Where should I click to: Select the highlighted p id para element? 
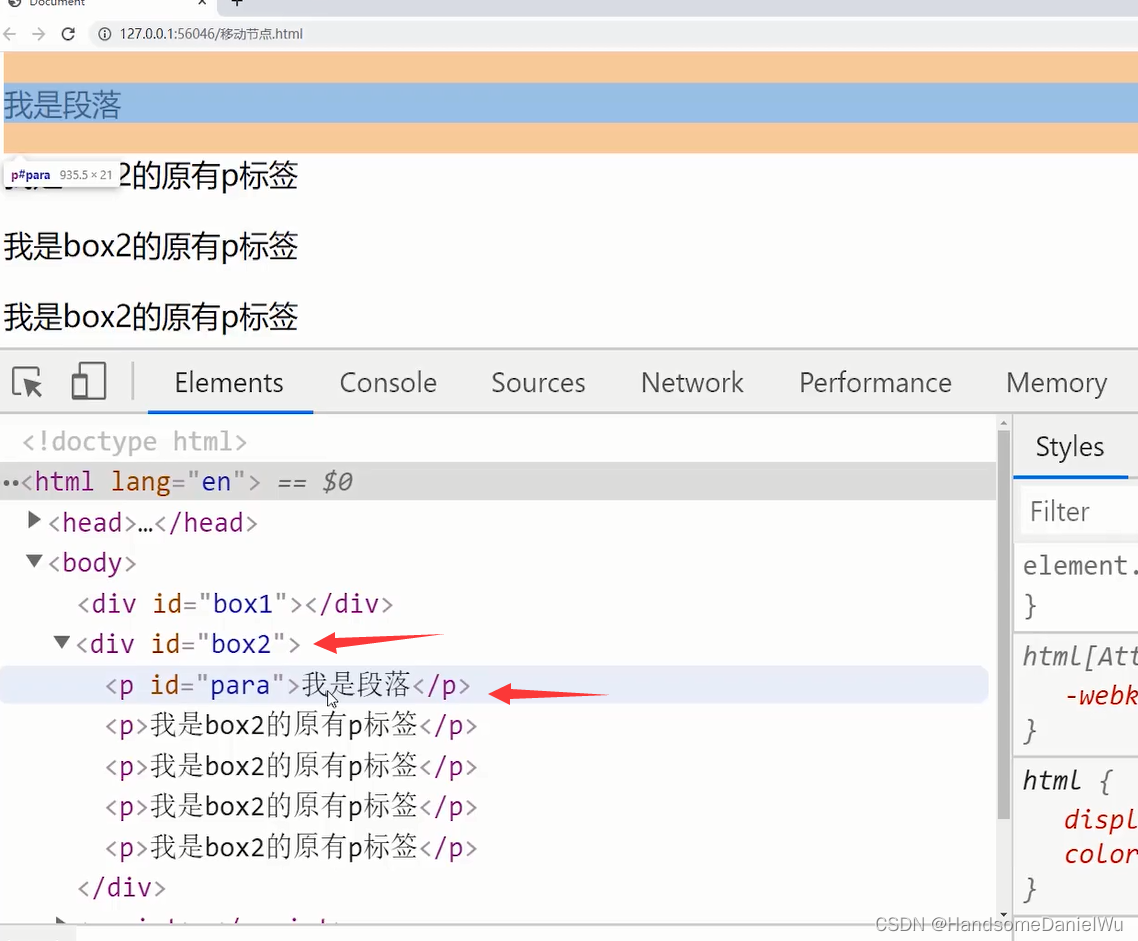(x=250, y=684)
